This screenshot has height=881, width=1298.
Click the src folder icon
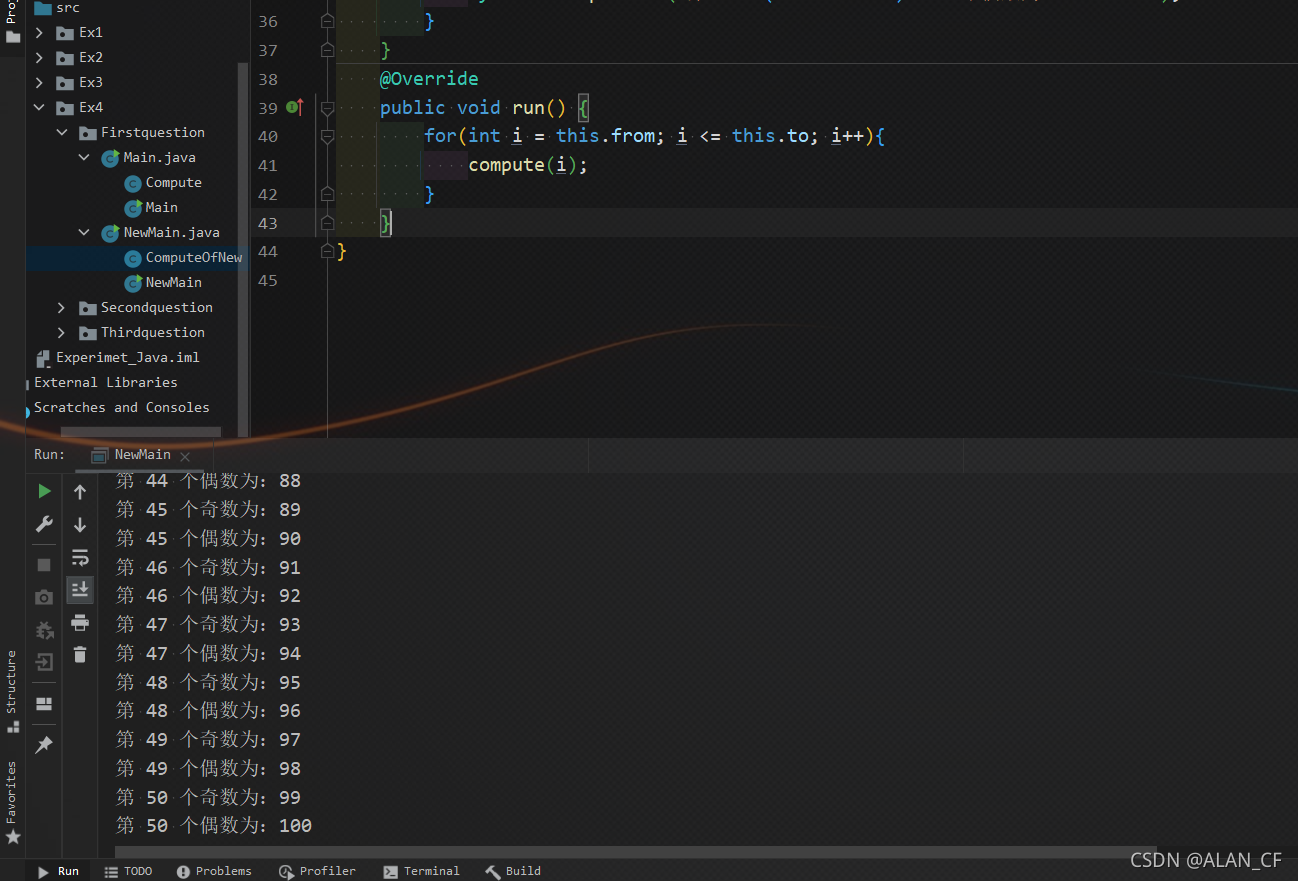42,8
